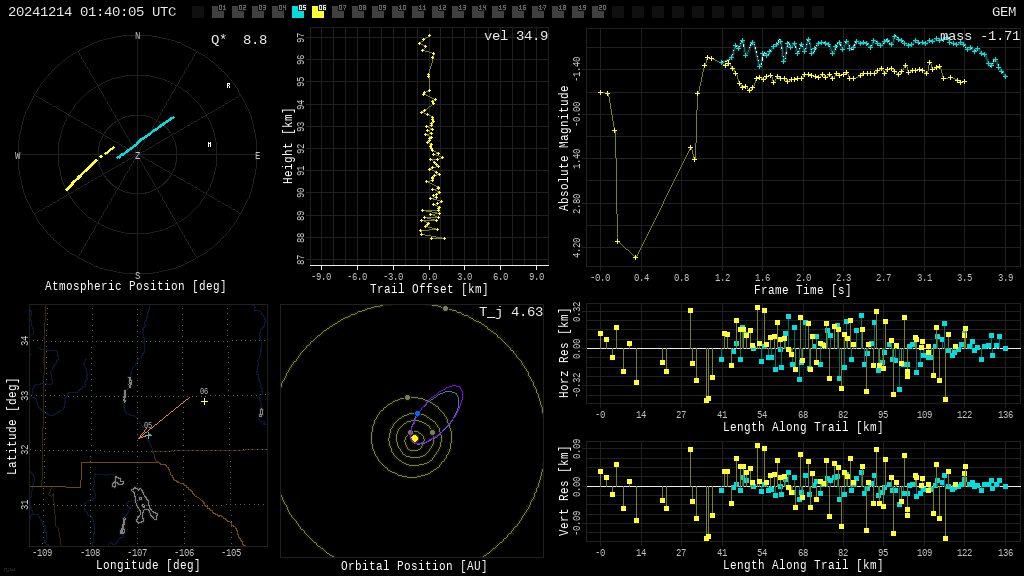Image resolution: width=1024 pixels, height=576 pixels.
Task: Click the T_j 4.63 Tisserand value
Action: [x=511, y=312]
